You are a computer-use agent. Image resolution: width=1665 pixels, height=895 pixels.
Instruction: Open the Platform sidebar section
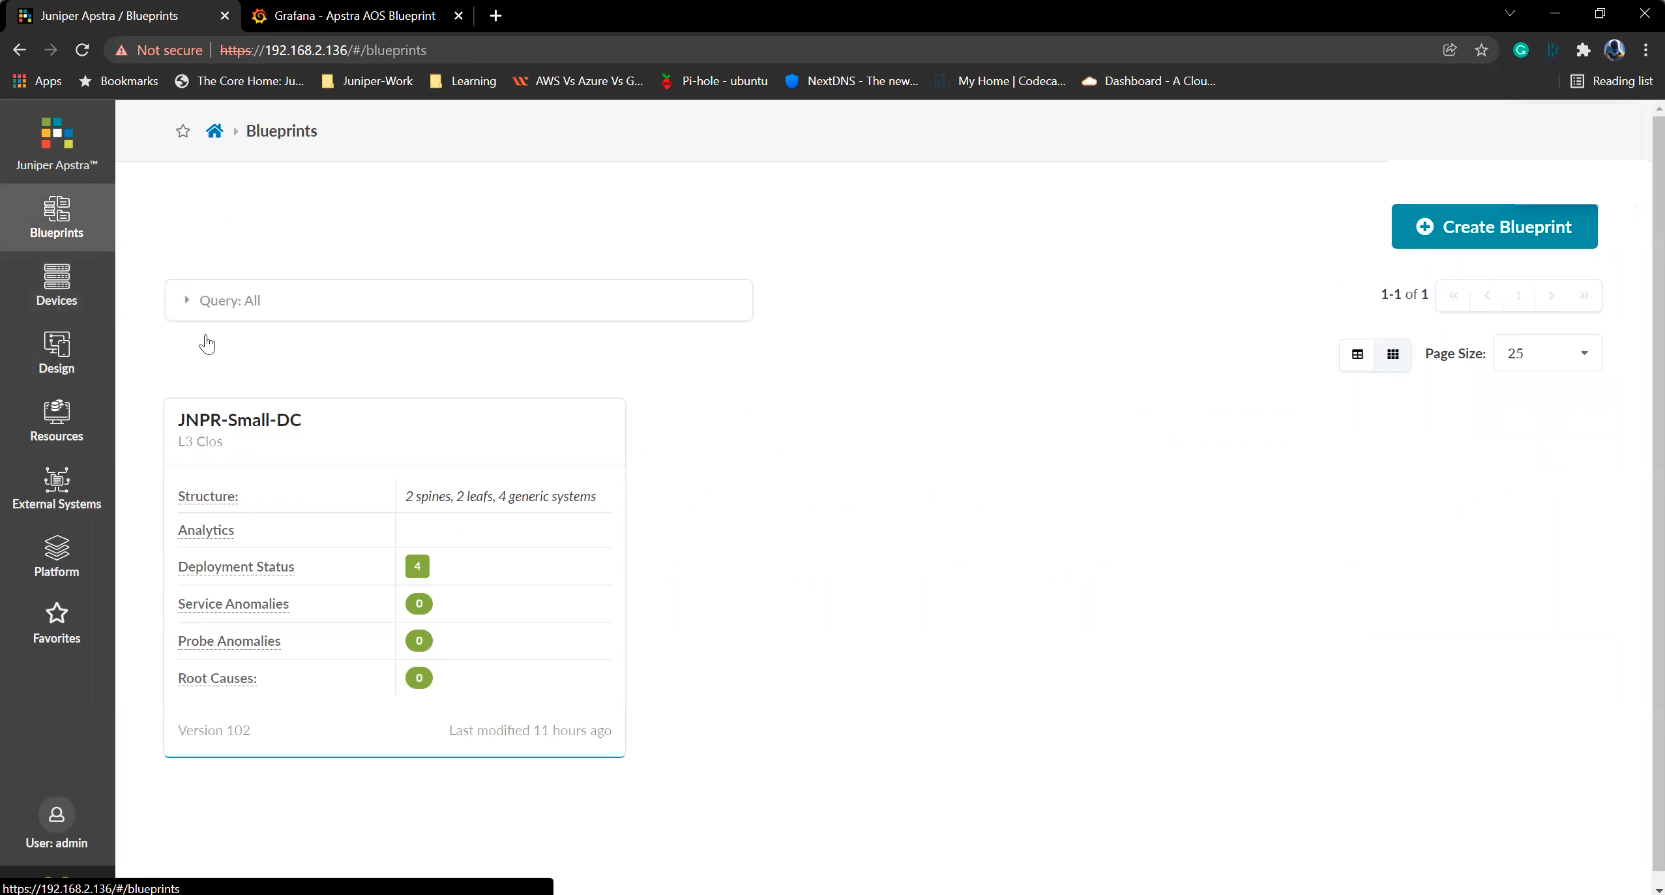[57, 556]
